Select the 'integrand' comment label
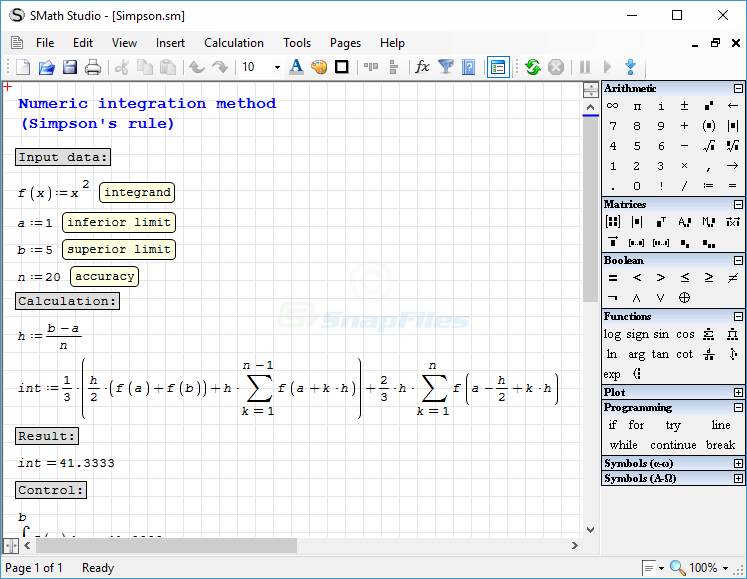The height and width of the screenshot is (579, 747). 137,193
